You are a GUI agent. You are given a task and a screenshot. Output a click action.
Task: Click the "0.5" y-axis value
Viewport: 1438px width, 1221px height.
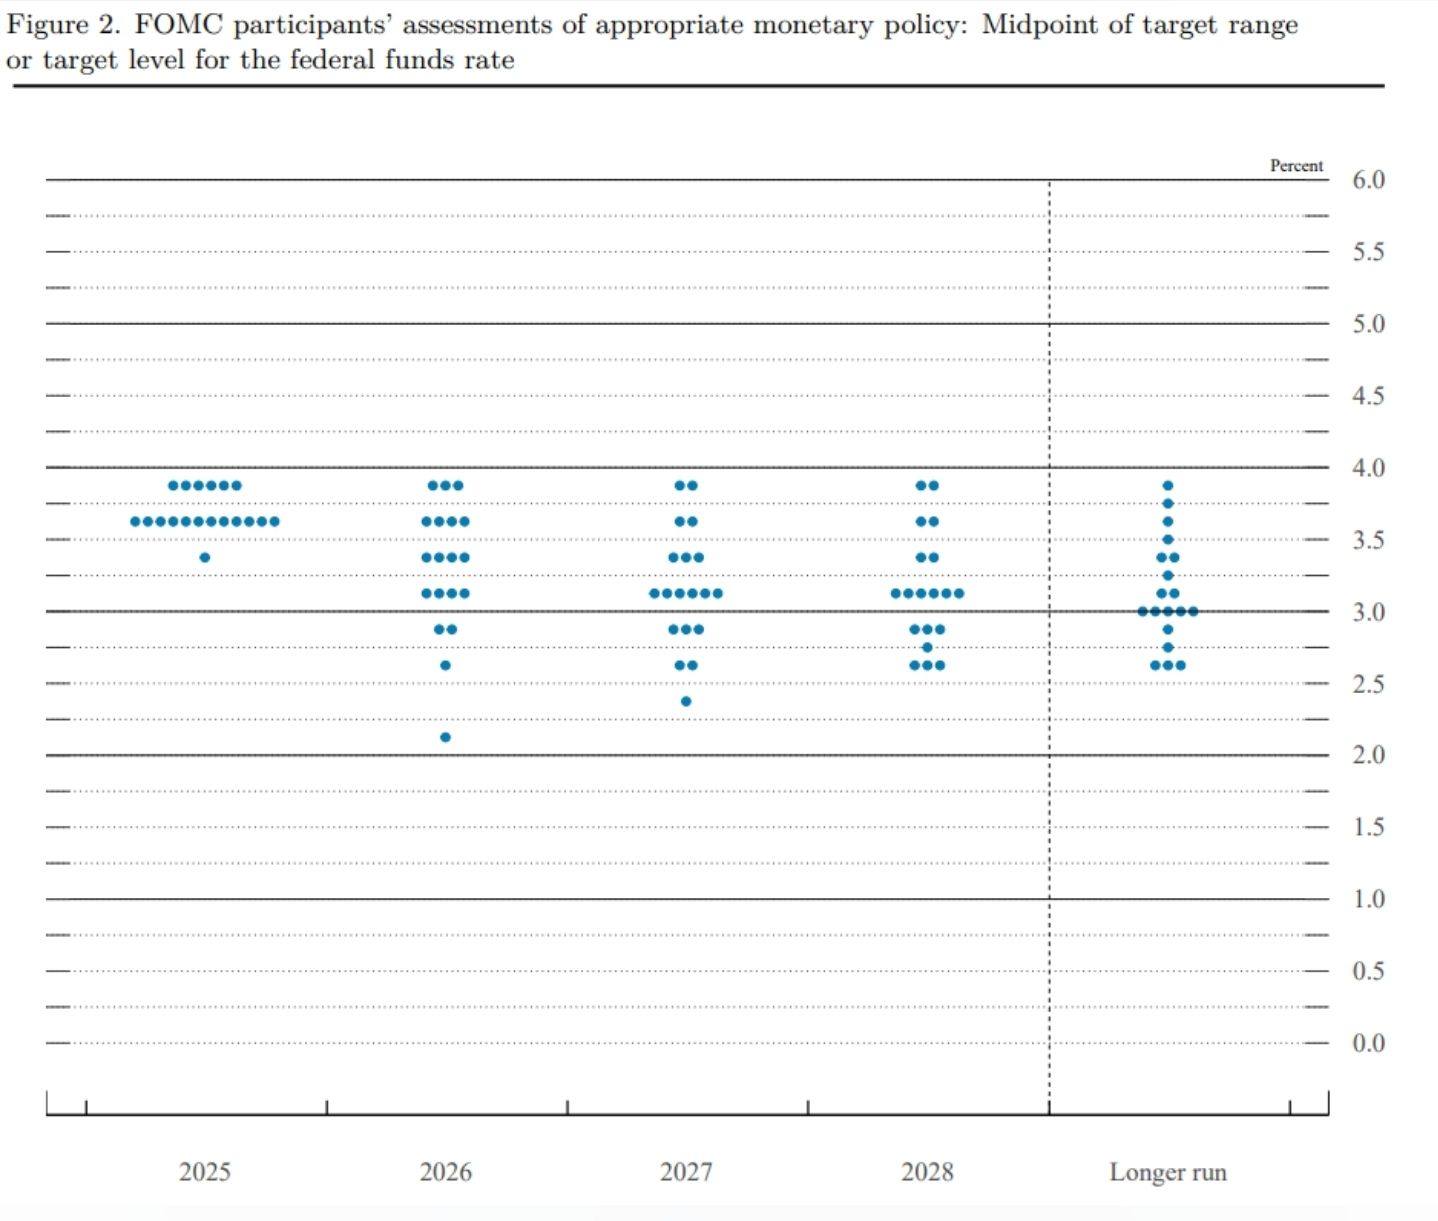point(1369,971)
